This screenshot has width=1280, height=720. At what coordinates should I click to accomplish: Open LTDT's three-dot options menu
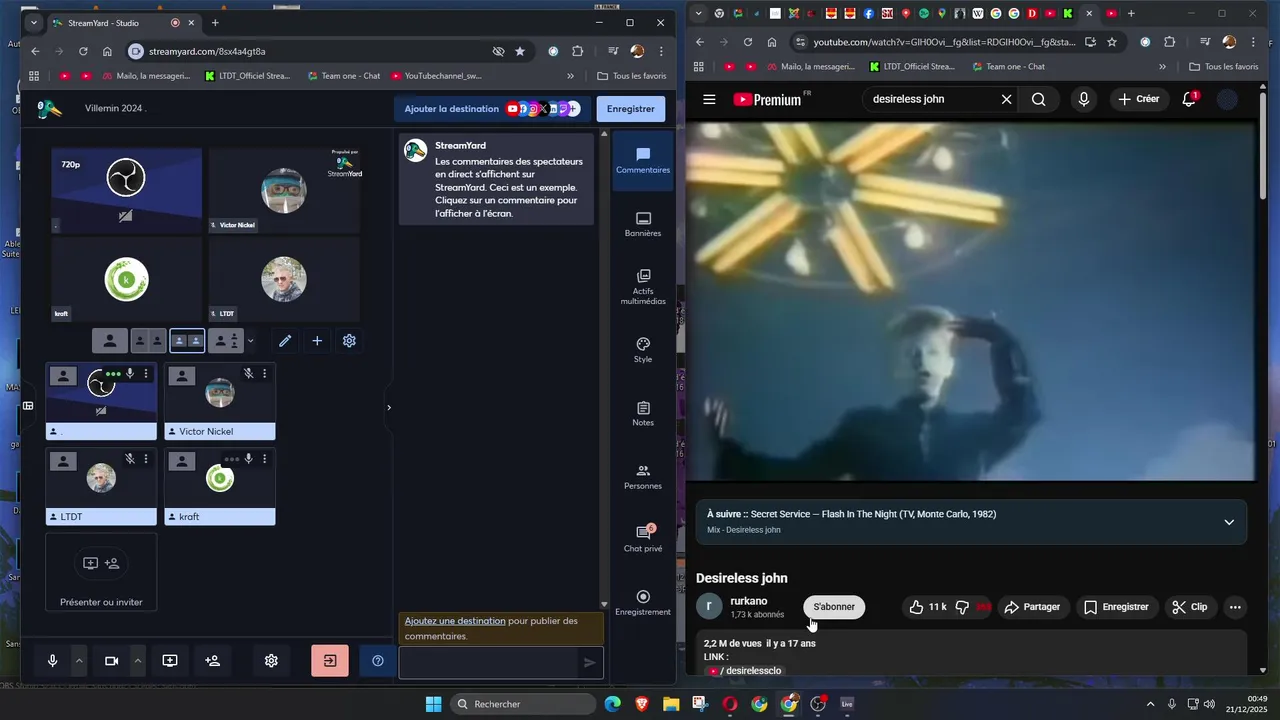click(x=146, y=459)
